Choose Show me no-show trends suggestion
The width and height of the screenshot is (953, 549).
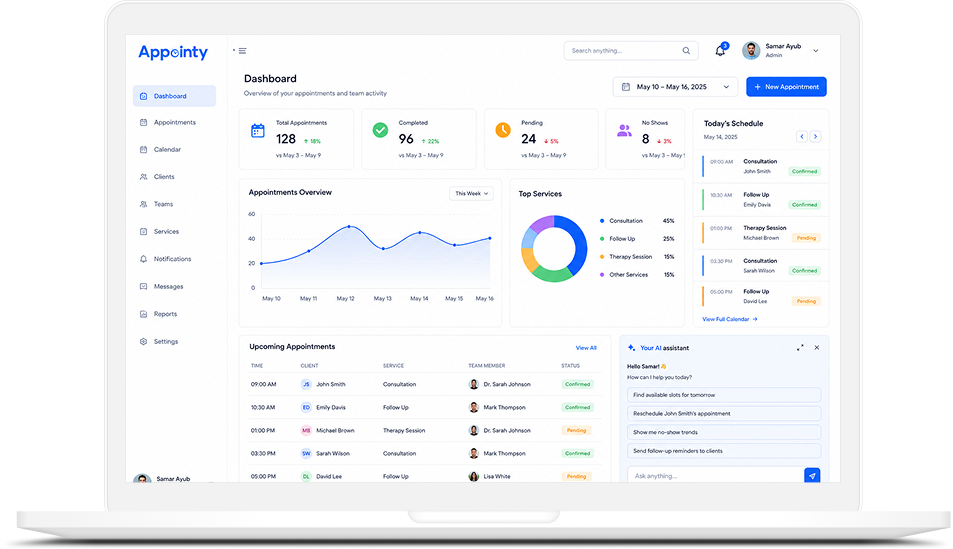tap(724, 433)
